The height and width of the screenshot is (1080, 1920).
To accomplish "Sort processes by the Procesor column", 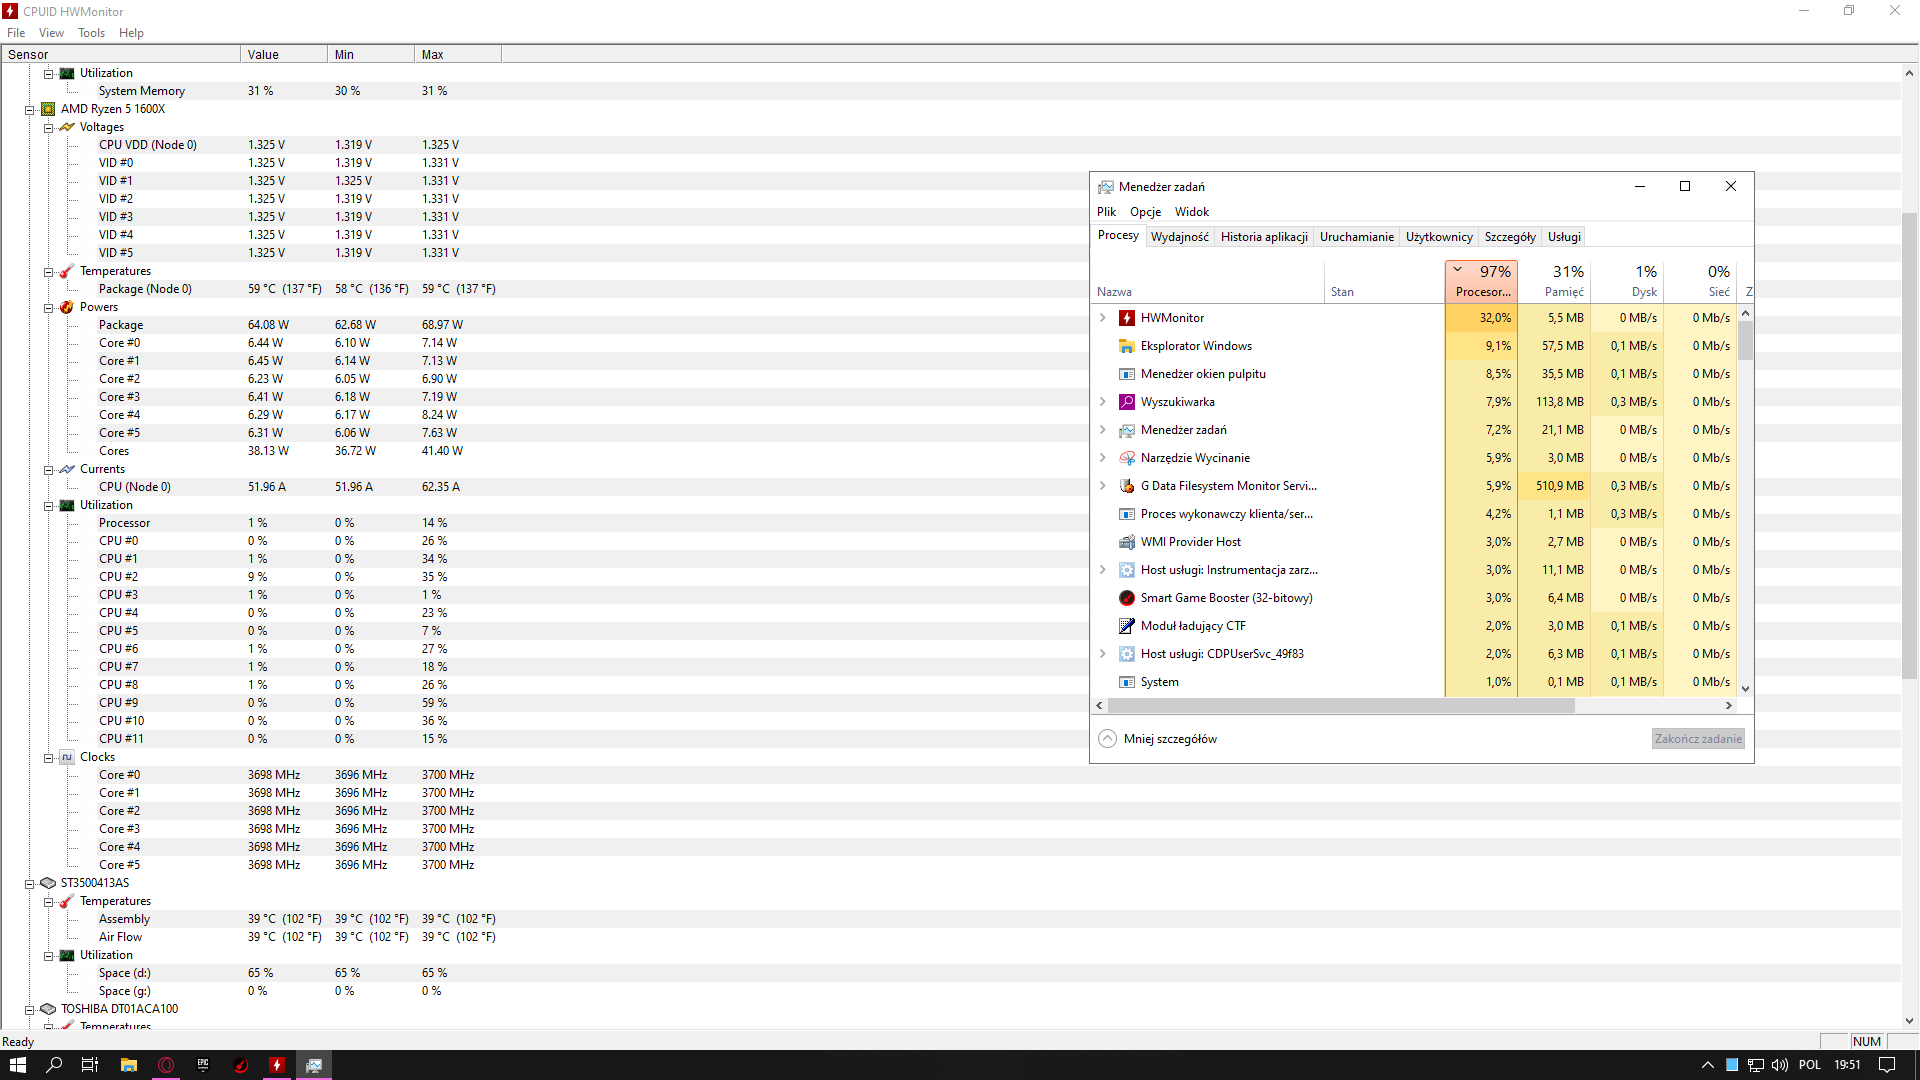I will 1481,281.
